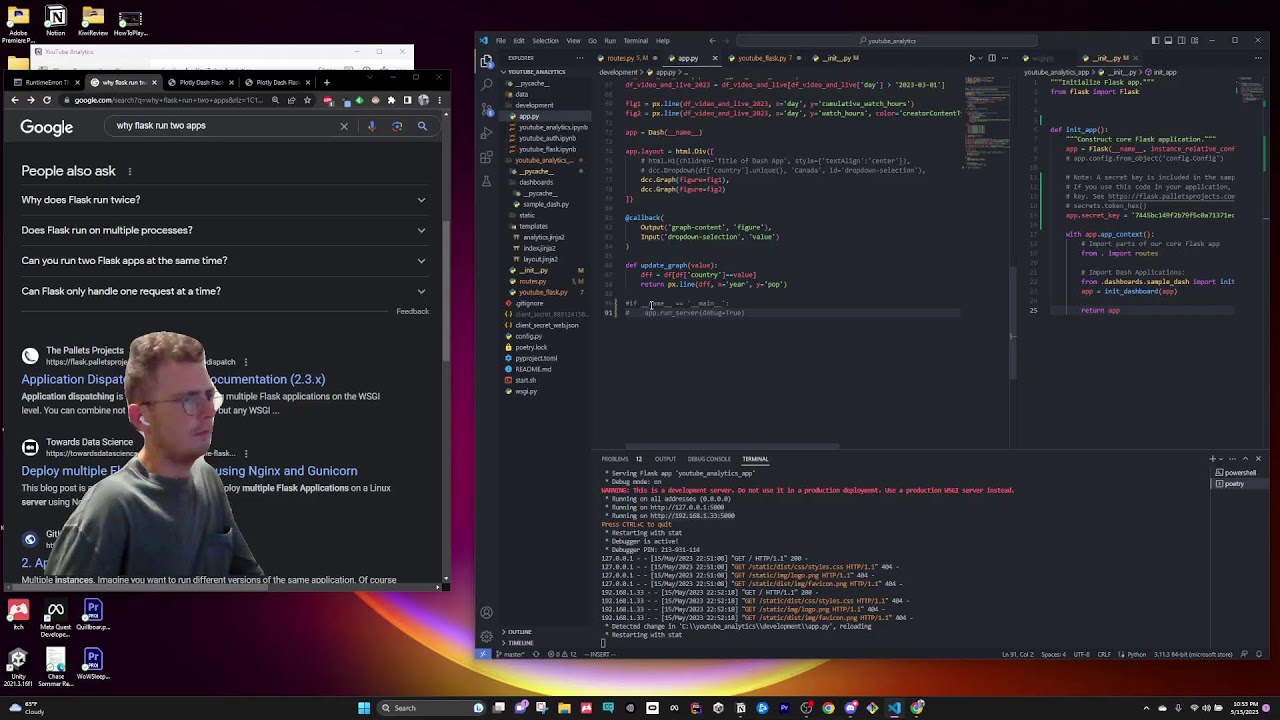Open the VS Code Search view icon
Viewport: 1280px width, 720px height.
[x=487, y=85]
